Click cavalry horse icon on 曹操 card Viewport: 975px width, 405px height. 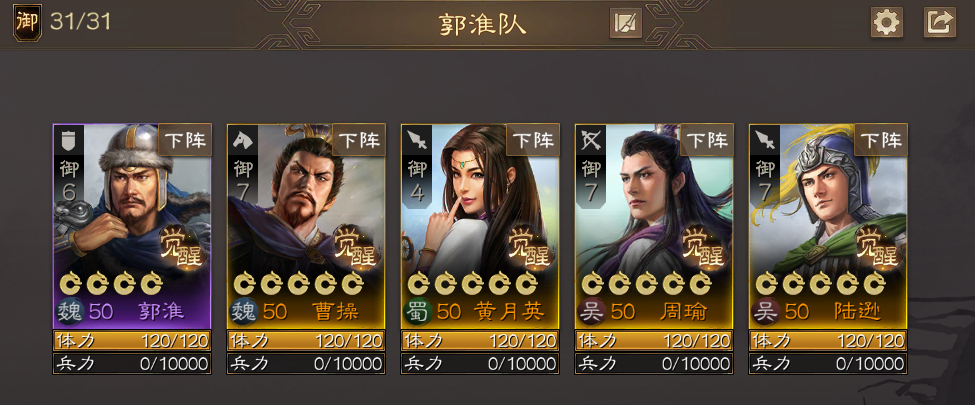point(242,141)
